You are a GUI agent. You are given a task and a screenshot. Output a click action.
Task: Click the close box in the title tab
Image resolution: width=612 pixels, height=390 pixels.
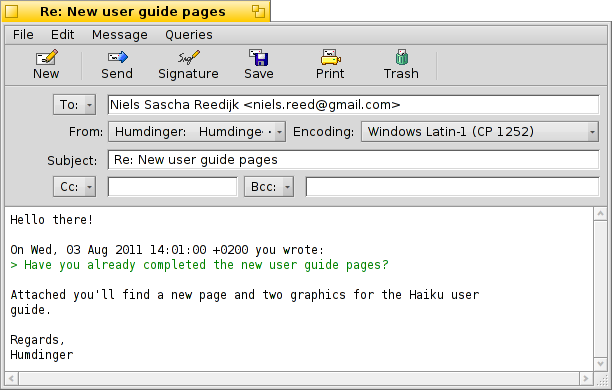coord(12,12)
